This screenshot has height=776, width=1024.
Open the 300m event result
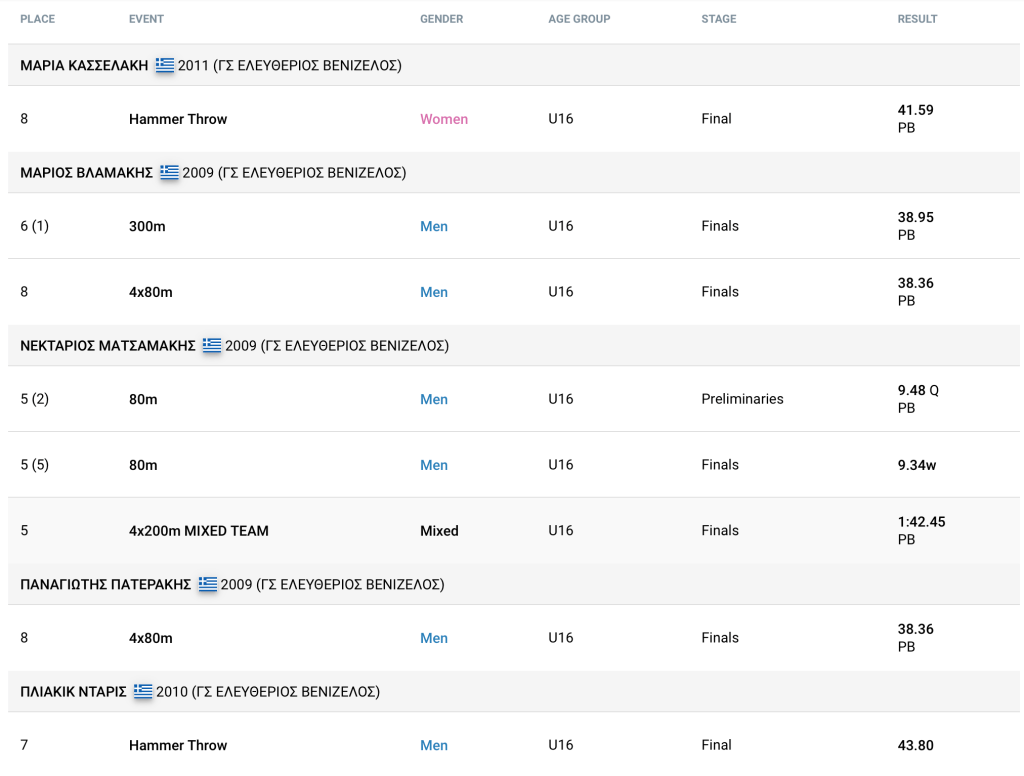pyautogui.click(x=147, y=226)
